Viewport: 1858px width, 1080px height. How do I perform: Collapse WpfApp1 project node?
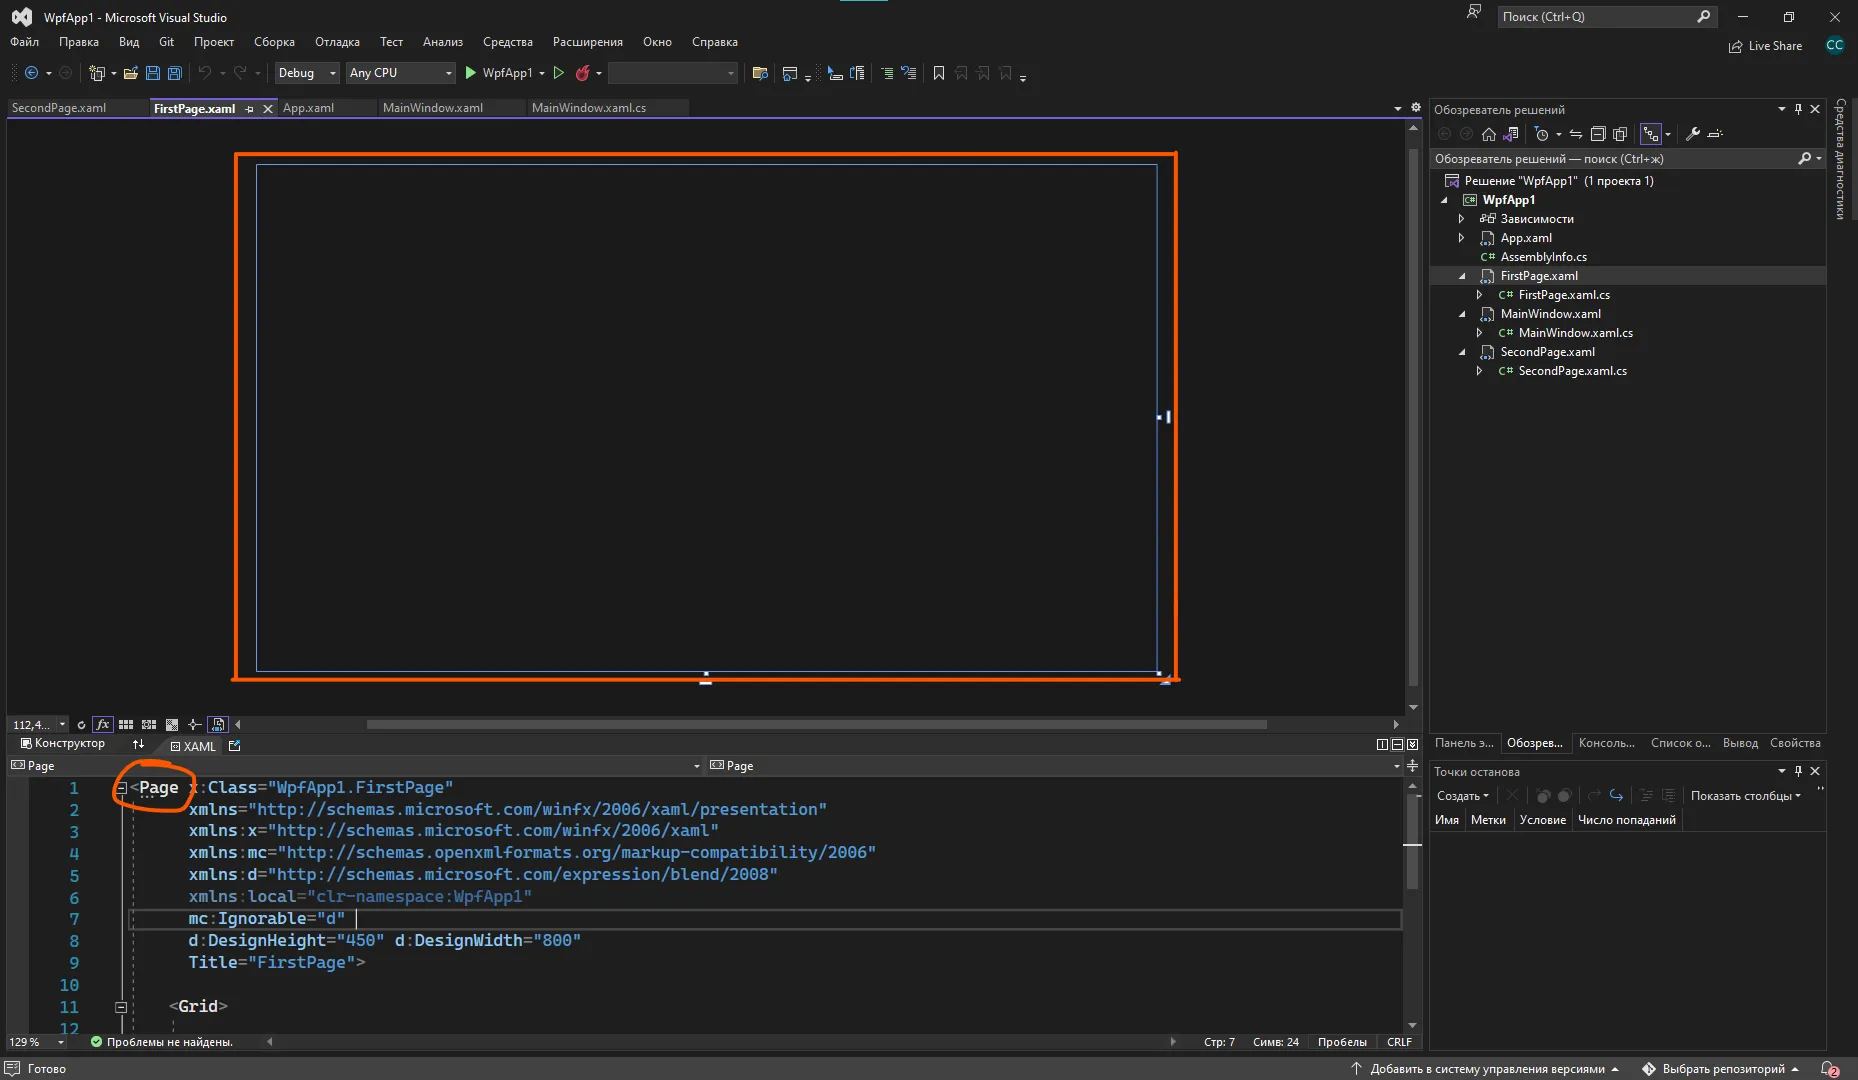tap(1444, 200)
